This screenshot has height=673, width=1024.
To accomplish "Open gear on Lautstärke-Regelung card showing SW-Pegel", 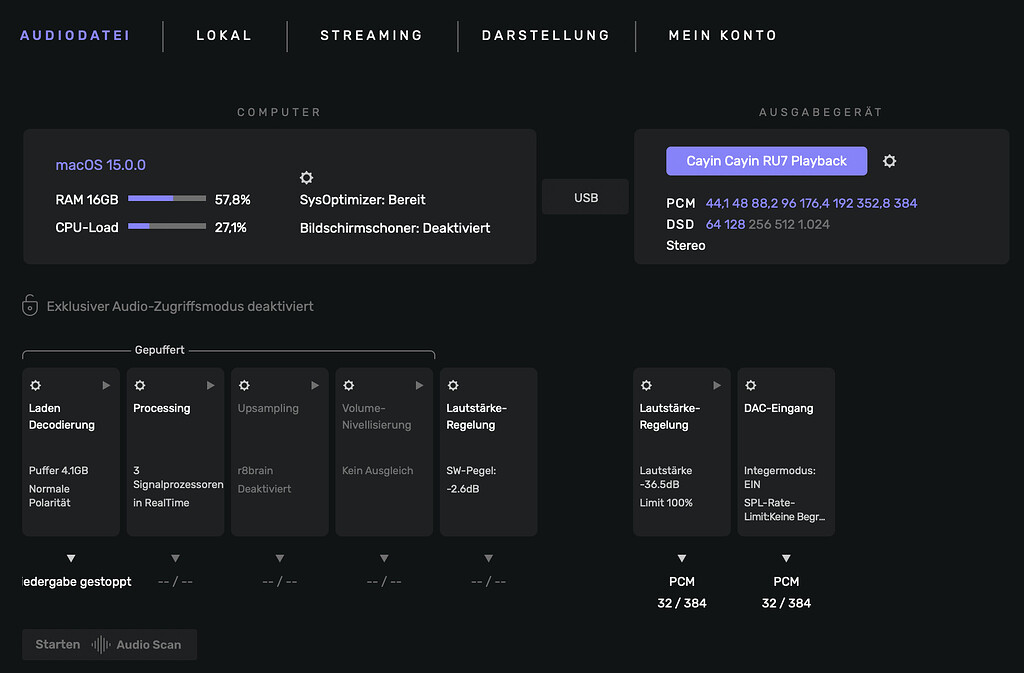I will tap(453, 385).
